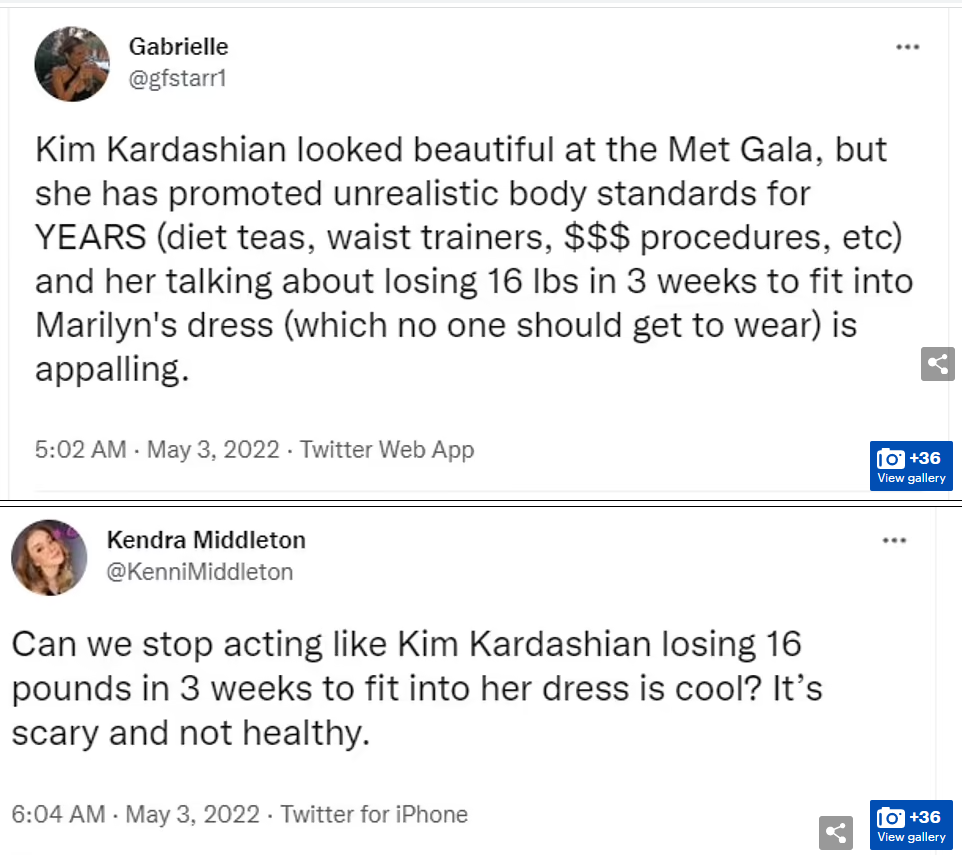
Task: Click Gabrielle's tweet text about Met Gala
Action: 474,259
